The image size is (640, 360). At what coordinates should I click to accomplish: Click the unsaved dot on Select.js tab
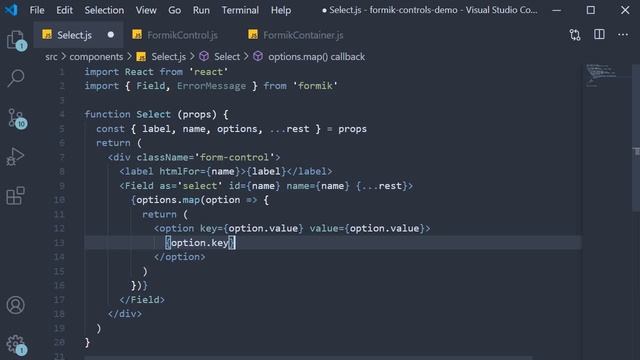click(111, 35)
